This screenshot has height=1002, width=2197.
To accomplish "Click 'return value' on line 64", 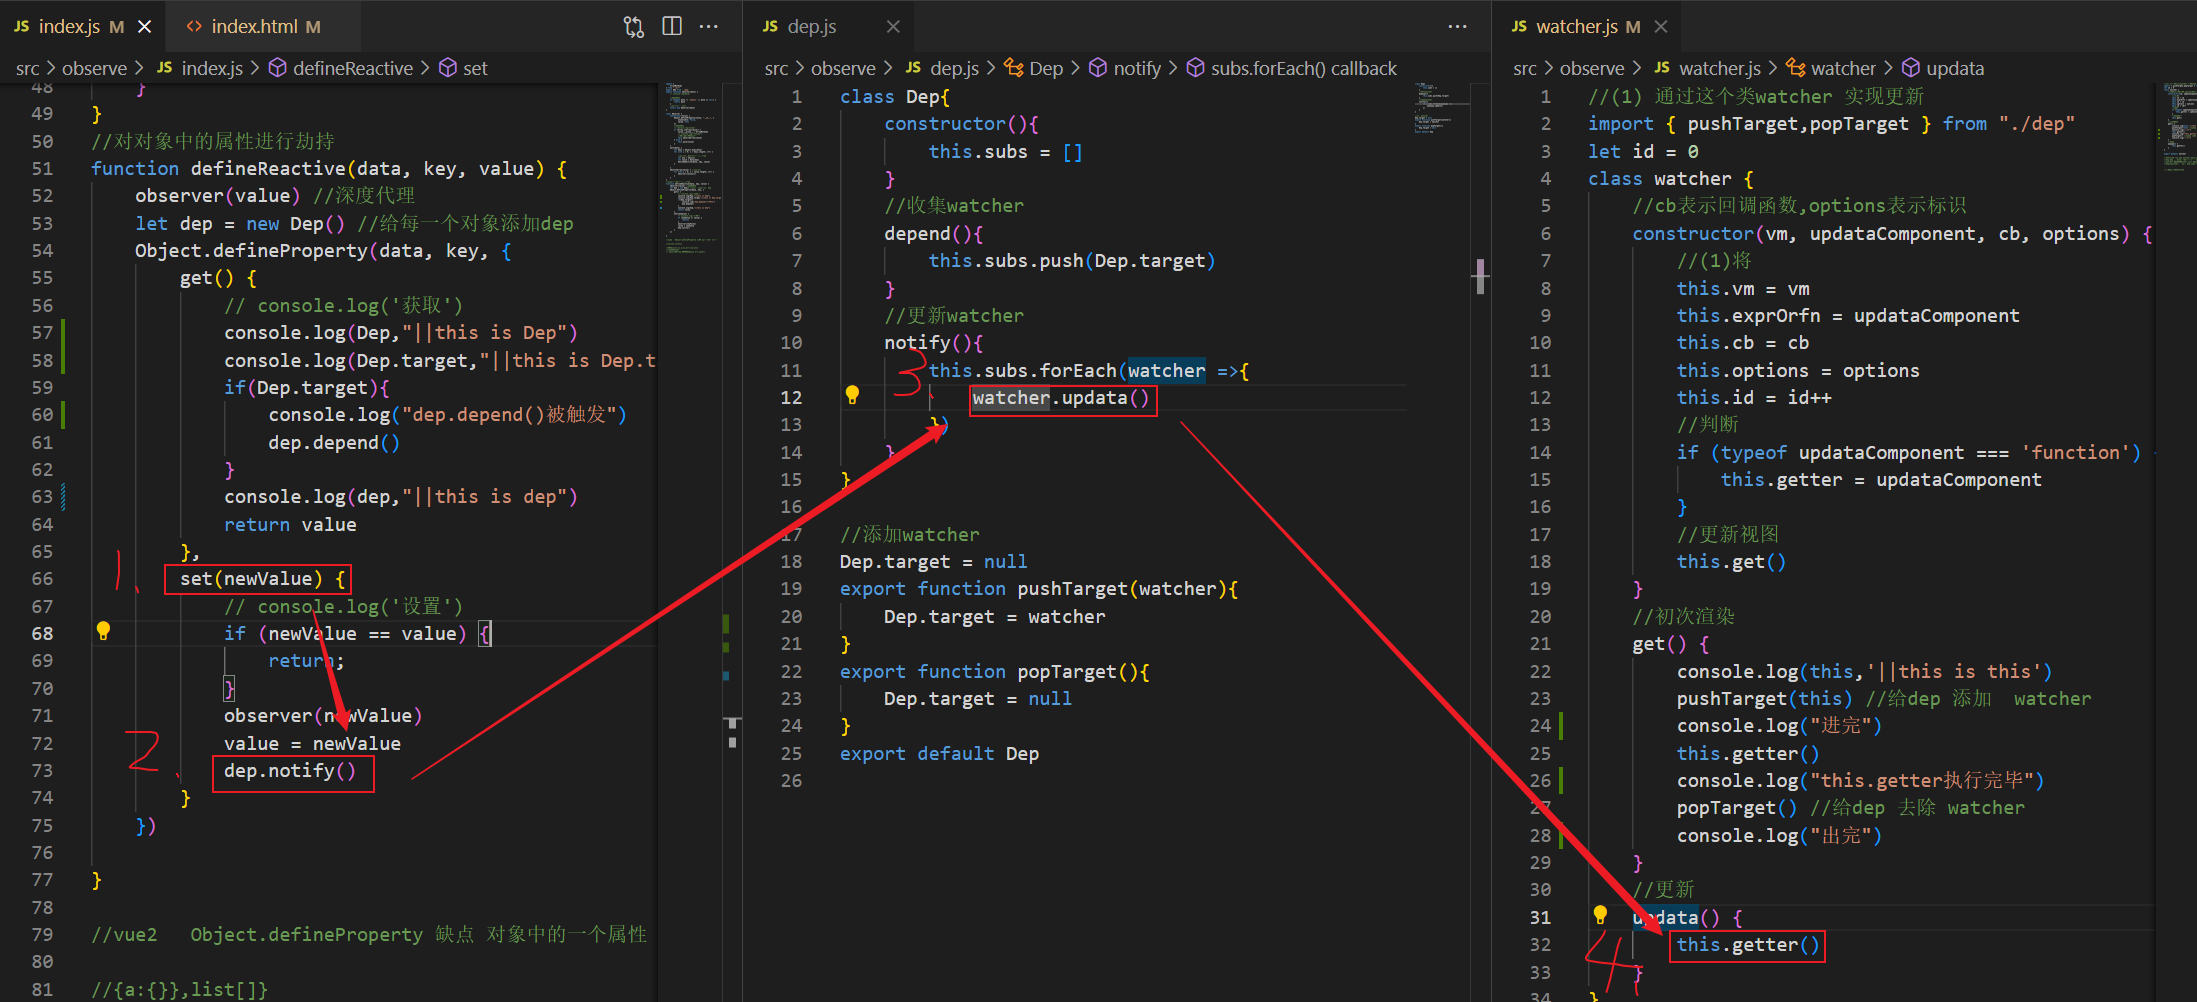I will pyautogui.click(x=290, y=525).
